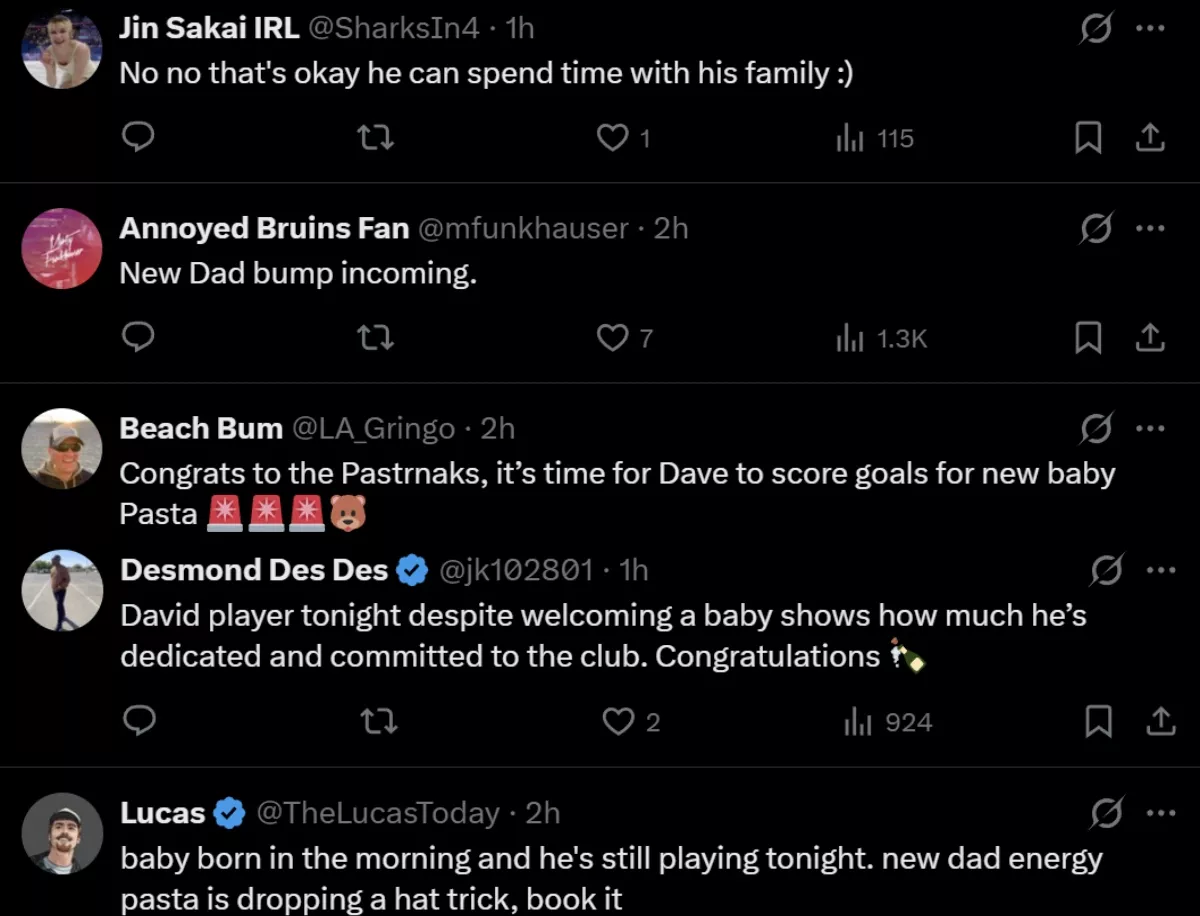Image resolution: width=1200 pixels, height=916 pixels.
Task: Open @mfunkhauser profile handle
Action: 522,228
